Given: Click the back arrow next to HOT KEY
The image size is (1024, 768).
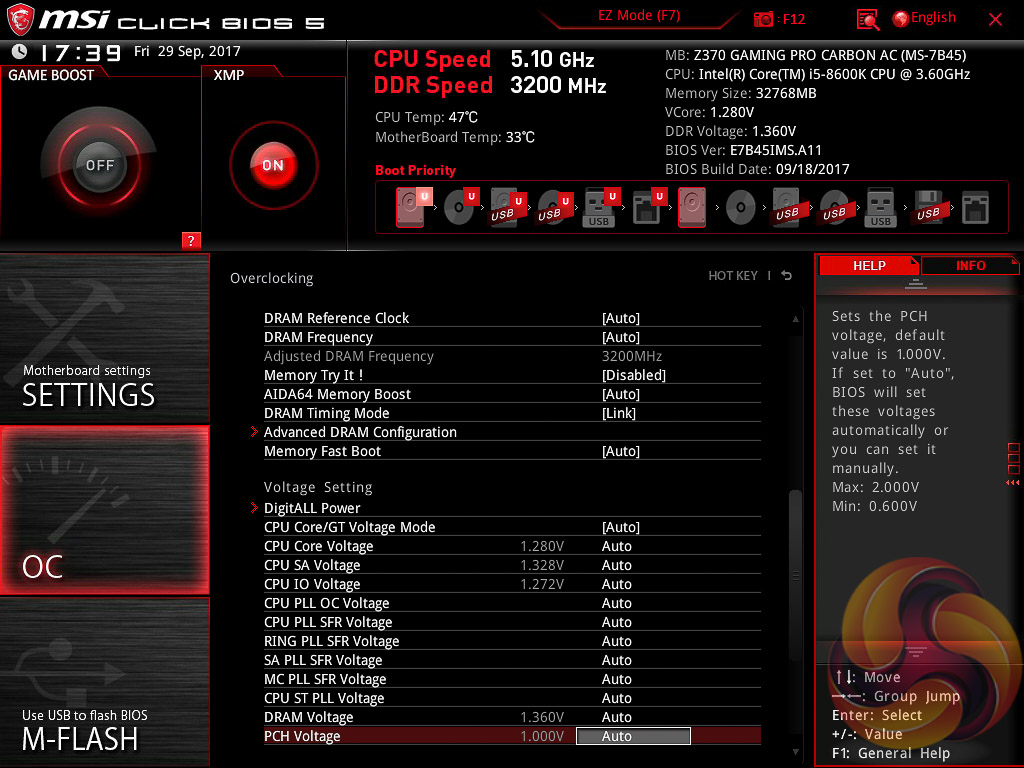Looking at the screenshot, I should click(x=787, y=276).
